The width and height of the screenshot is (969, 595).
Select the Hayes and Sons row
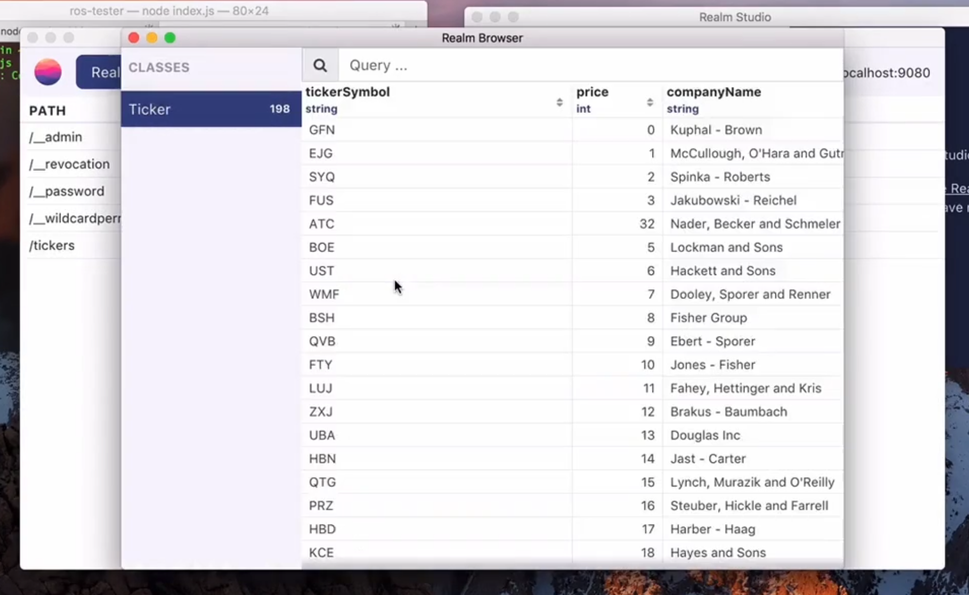718,553
